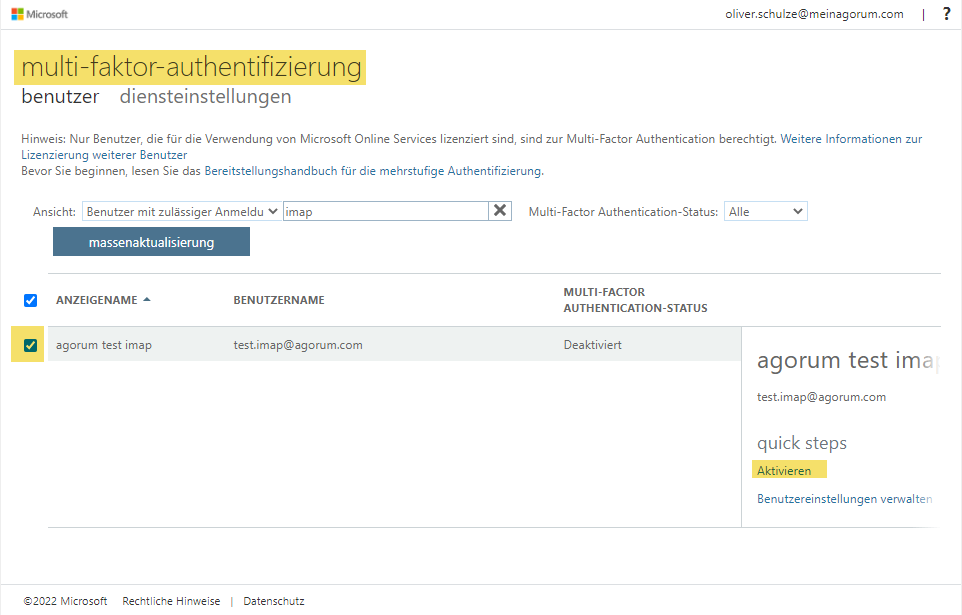Click the ©2022 Microsoft footer text
The image size is (962, 615).
(x=65, y=601)
